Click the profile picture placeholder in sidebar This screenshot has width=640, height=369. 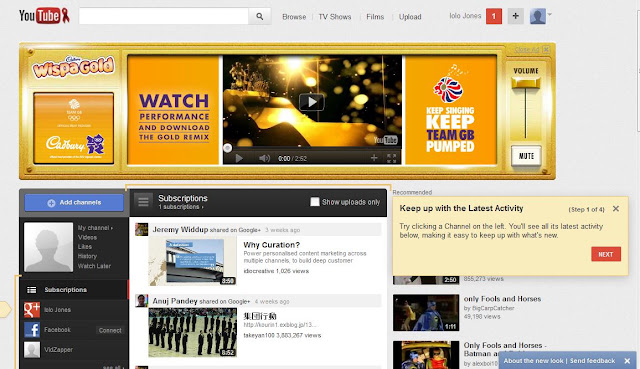tap(48, 247)
